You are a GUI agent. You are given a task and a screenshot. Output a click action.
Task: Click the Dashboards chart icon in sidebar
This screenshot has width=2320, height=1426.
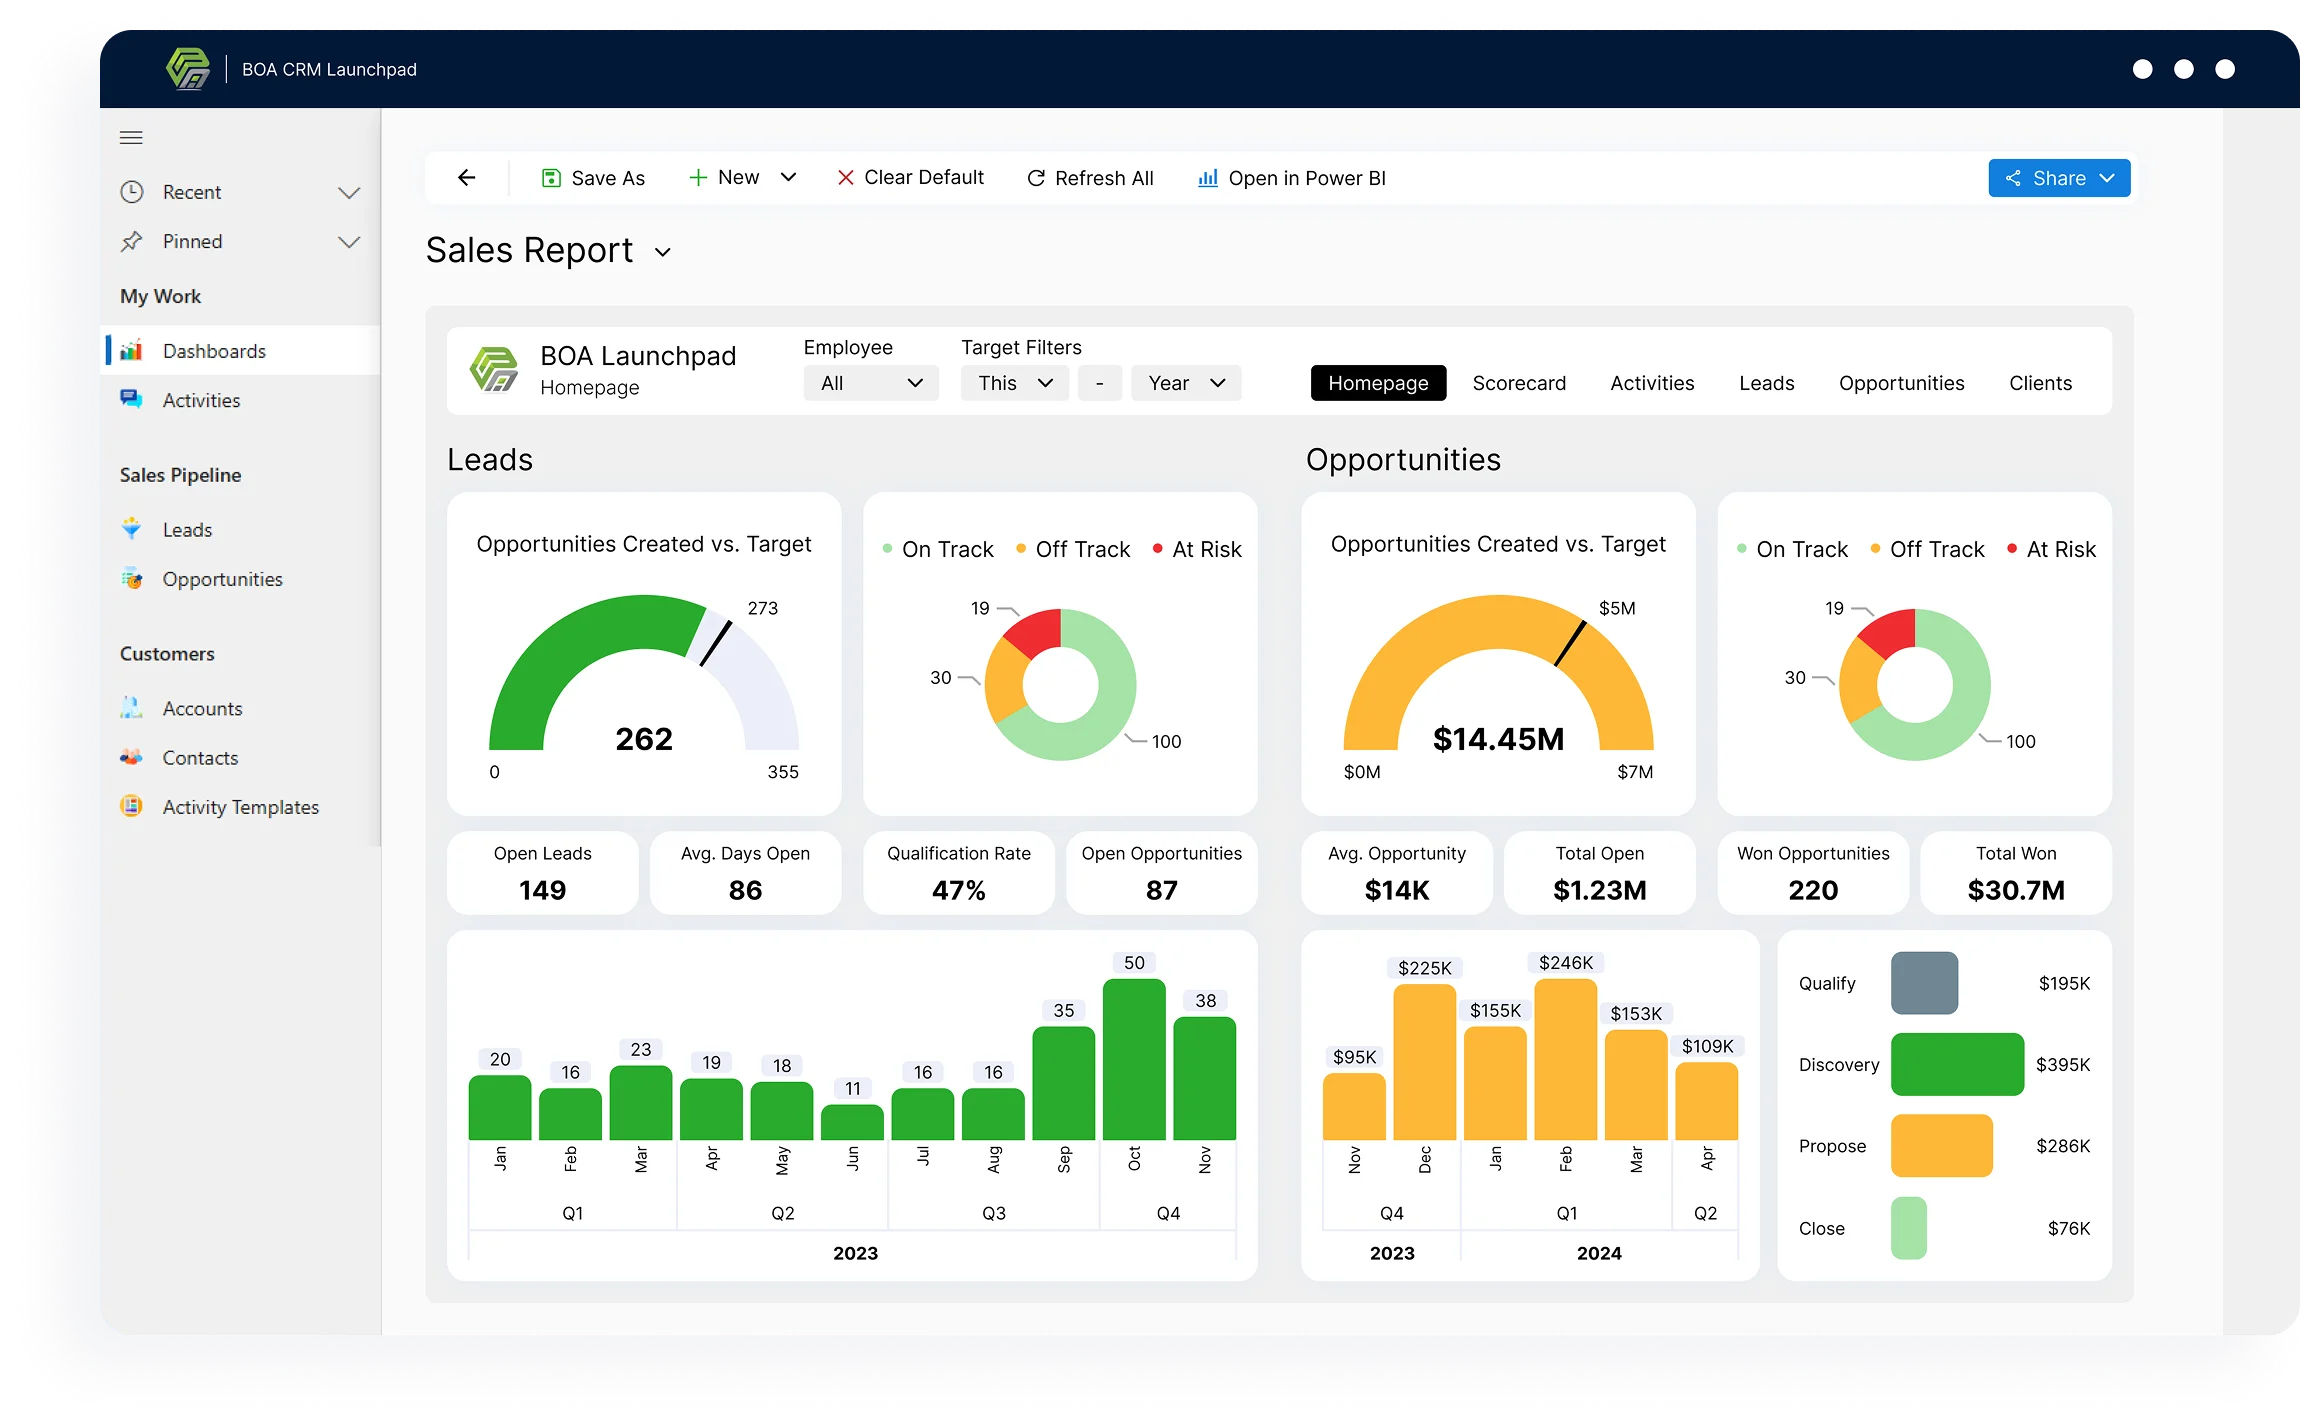coord(131,351)
